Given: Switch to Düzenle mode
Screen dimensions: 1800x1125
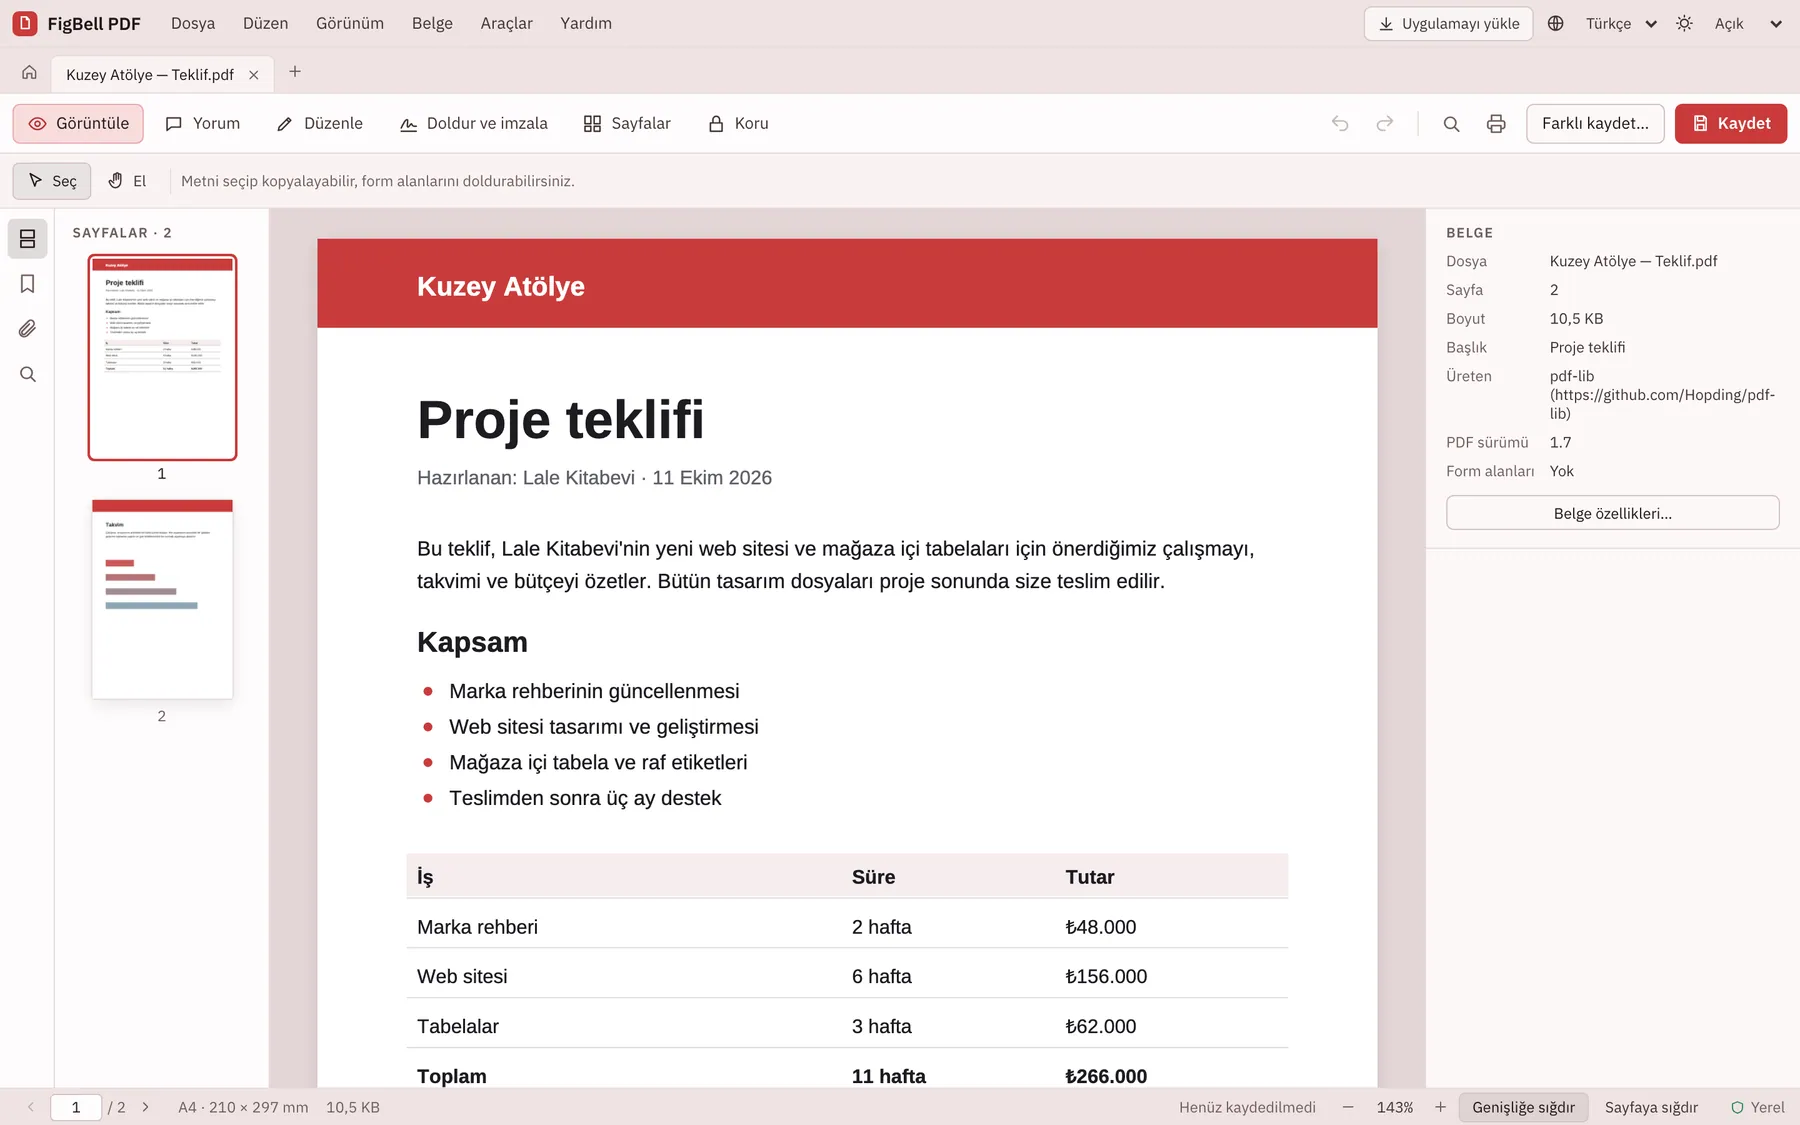Looking at the screenshot, I should (x=320, y=124).
